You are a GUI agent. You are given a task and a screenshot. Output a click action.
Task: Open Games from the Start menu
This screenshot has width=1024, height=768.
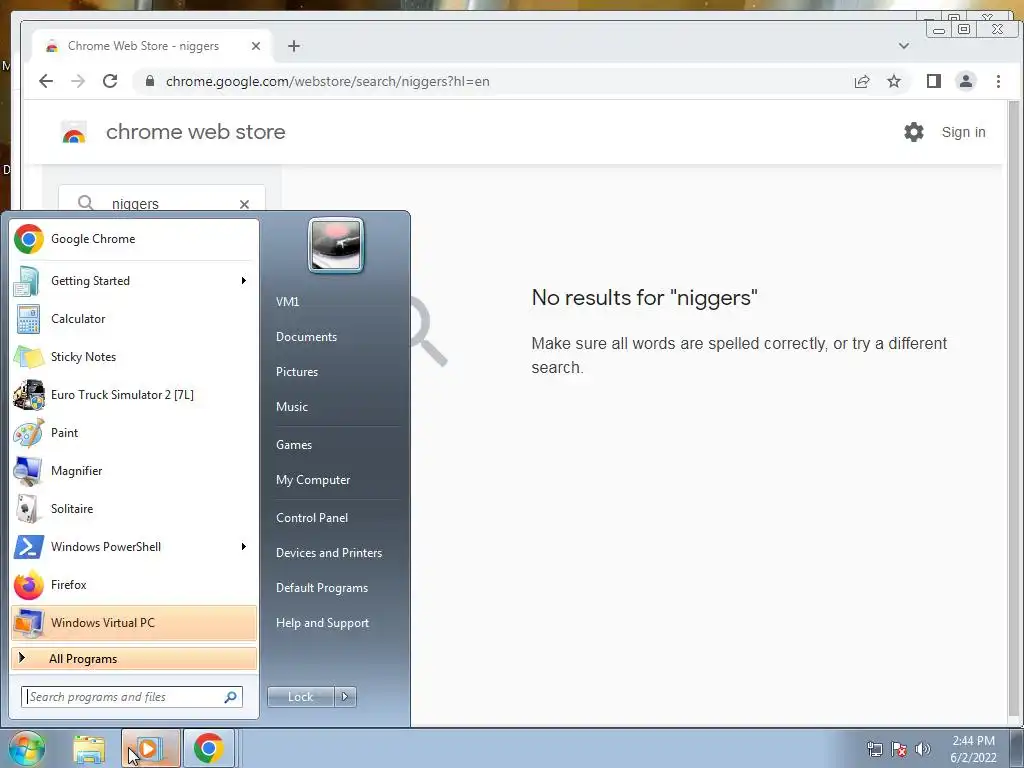coord(294,445)
